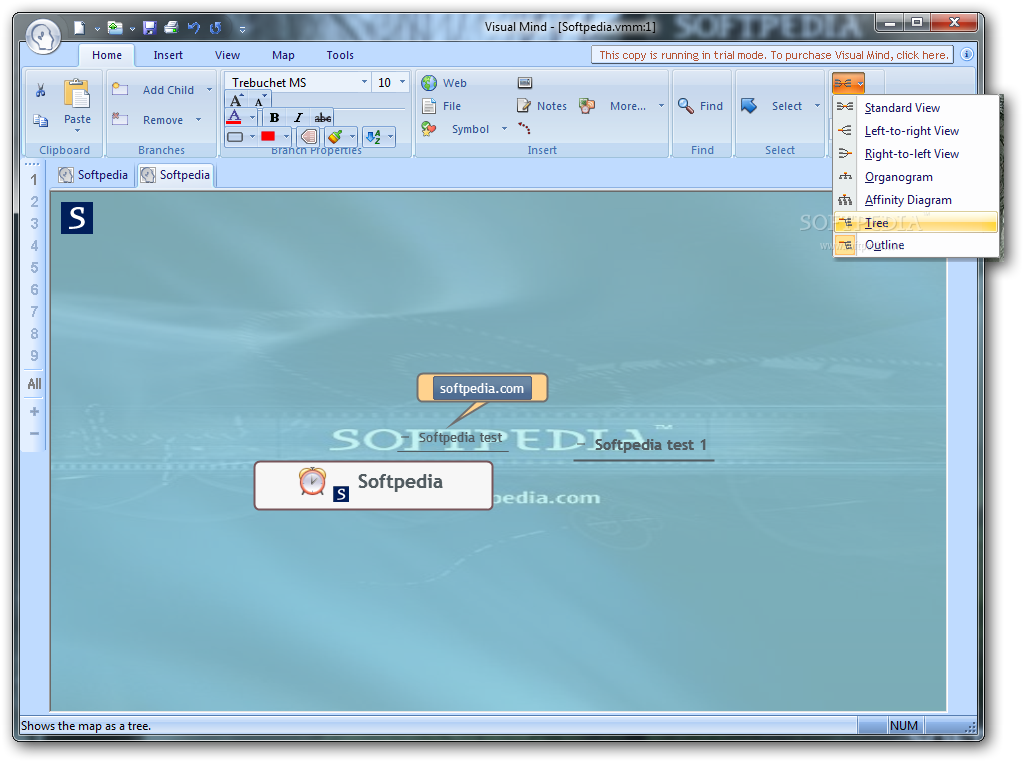This screenshot has height=762, width=1024.
Task: Click the format paintbrush icon
Action: tap(335, 136)
